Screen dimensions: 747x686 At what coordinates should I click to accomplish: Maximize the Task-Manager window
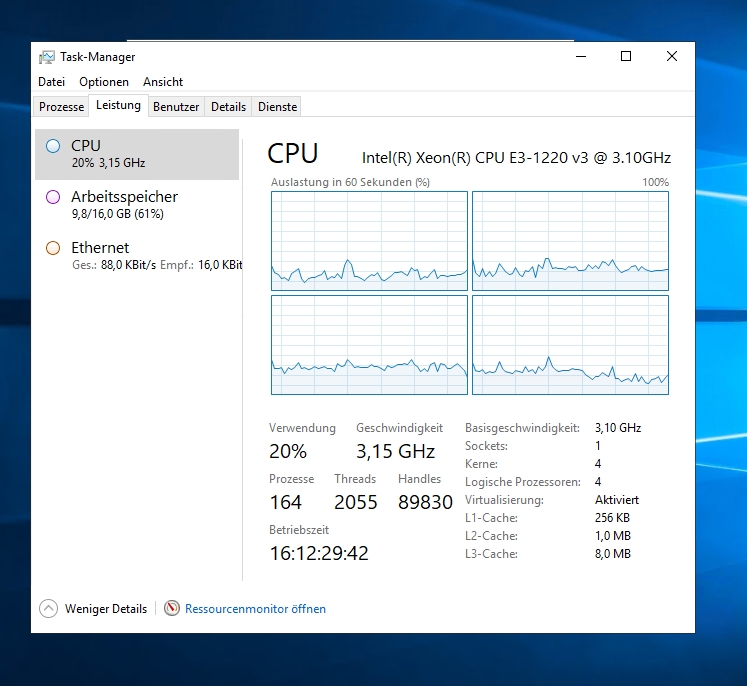[x=626, y=56]
